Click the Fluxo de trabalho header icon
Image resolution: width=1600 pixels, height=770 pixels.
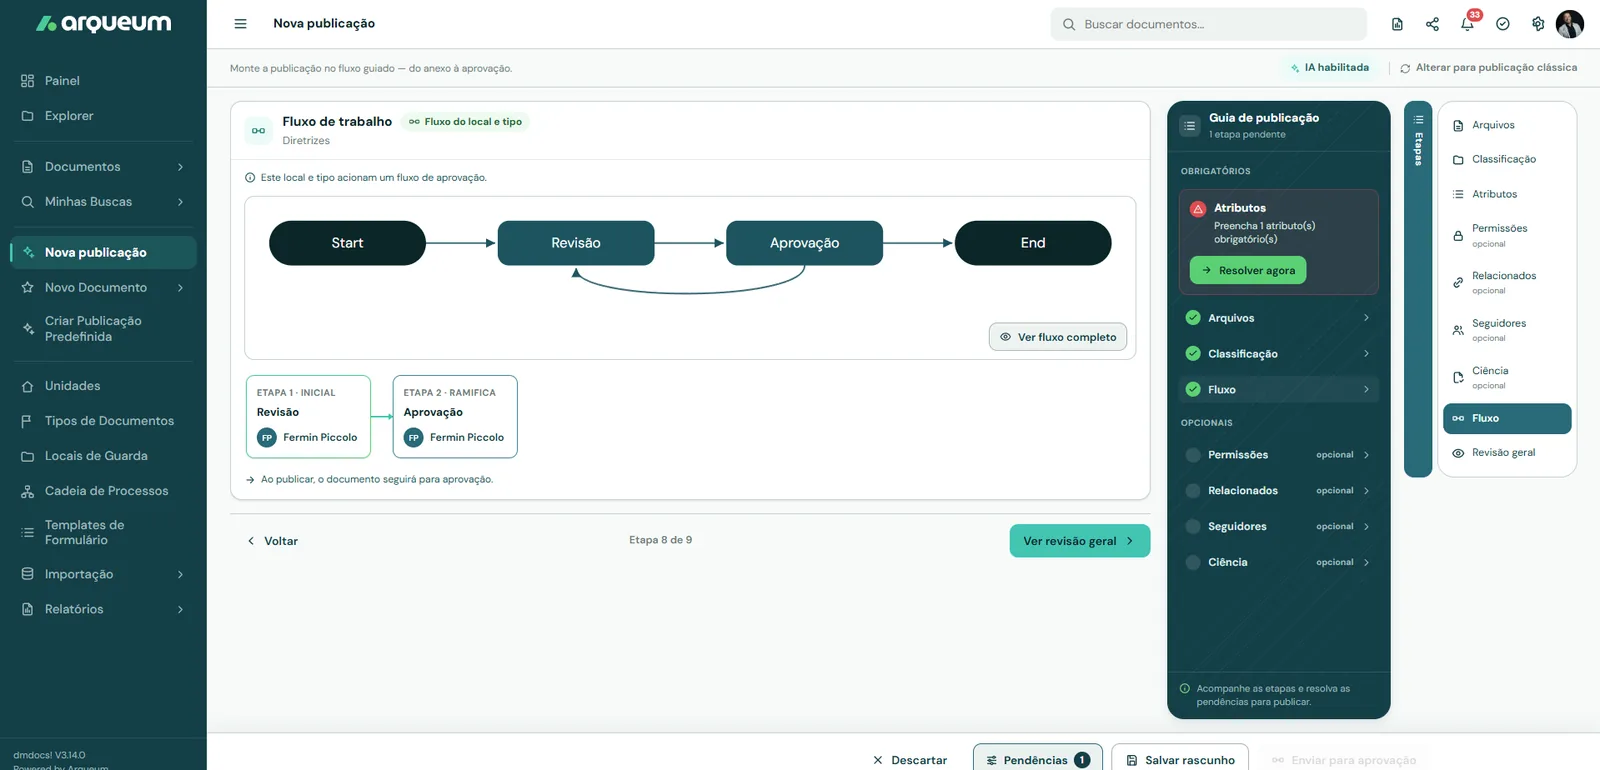click(259, 131)
